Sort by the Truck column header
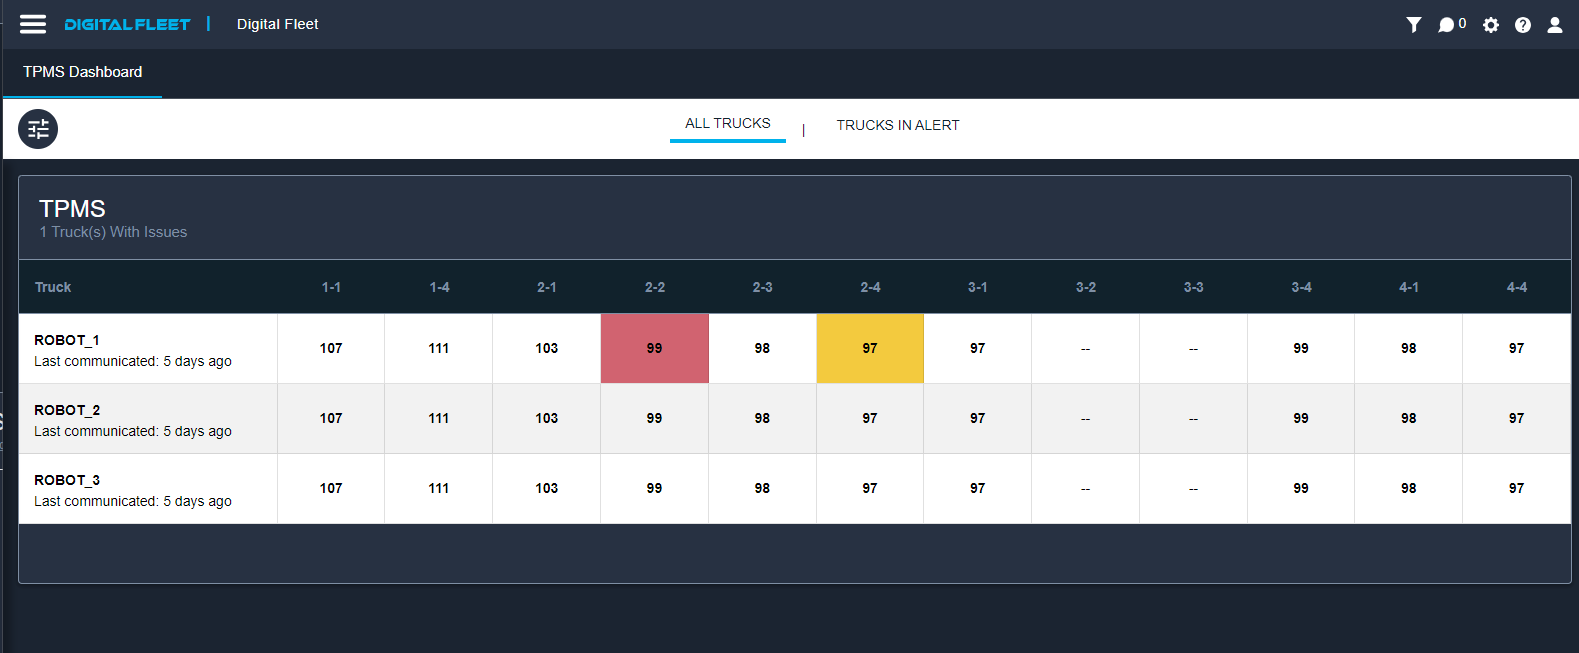 (x=53, y=287)
